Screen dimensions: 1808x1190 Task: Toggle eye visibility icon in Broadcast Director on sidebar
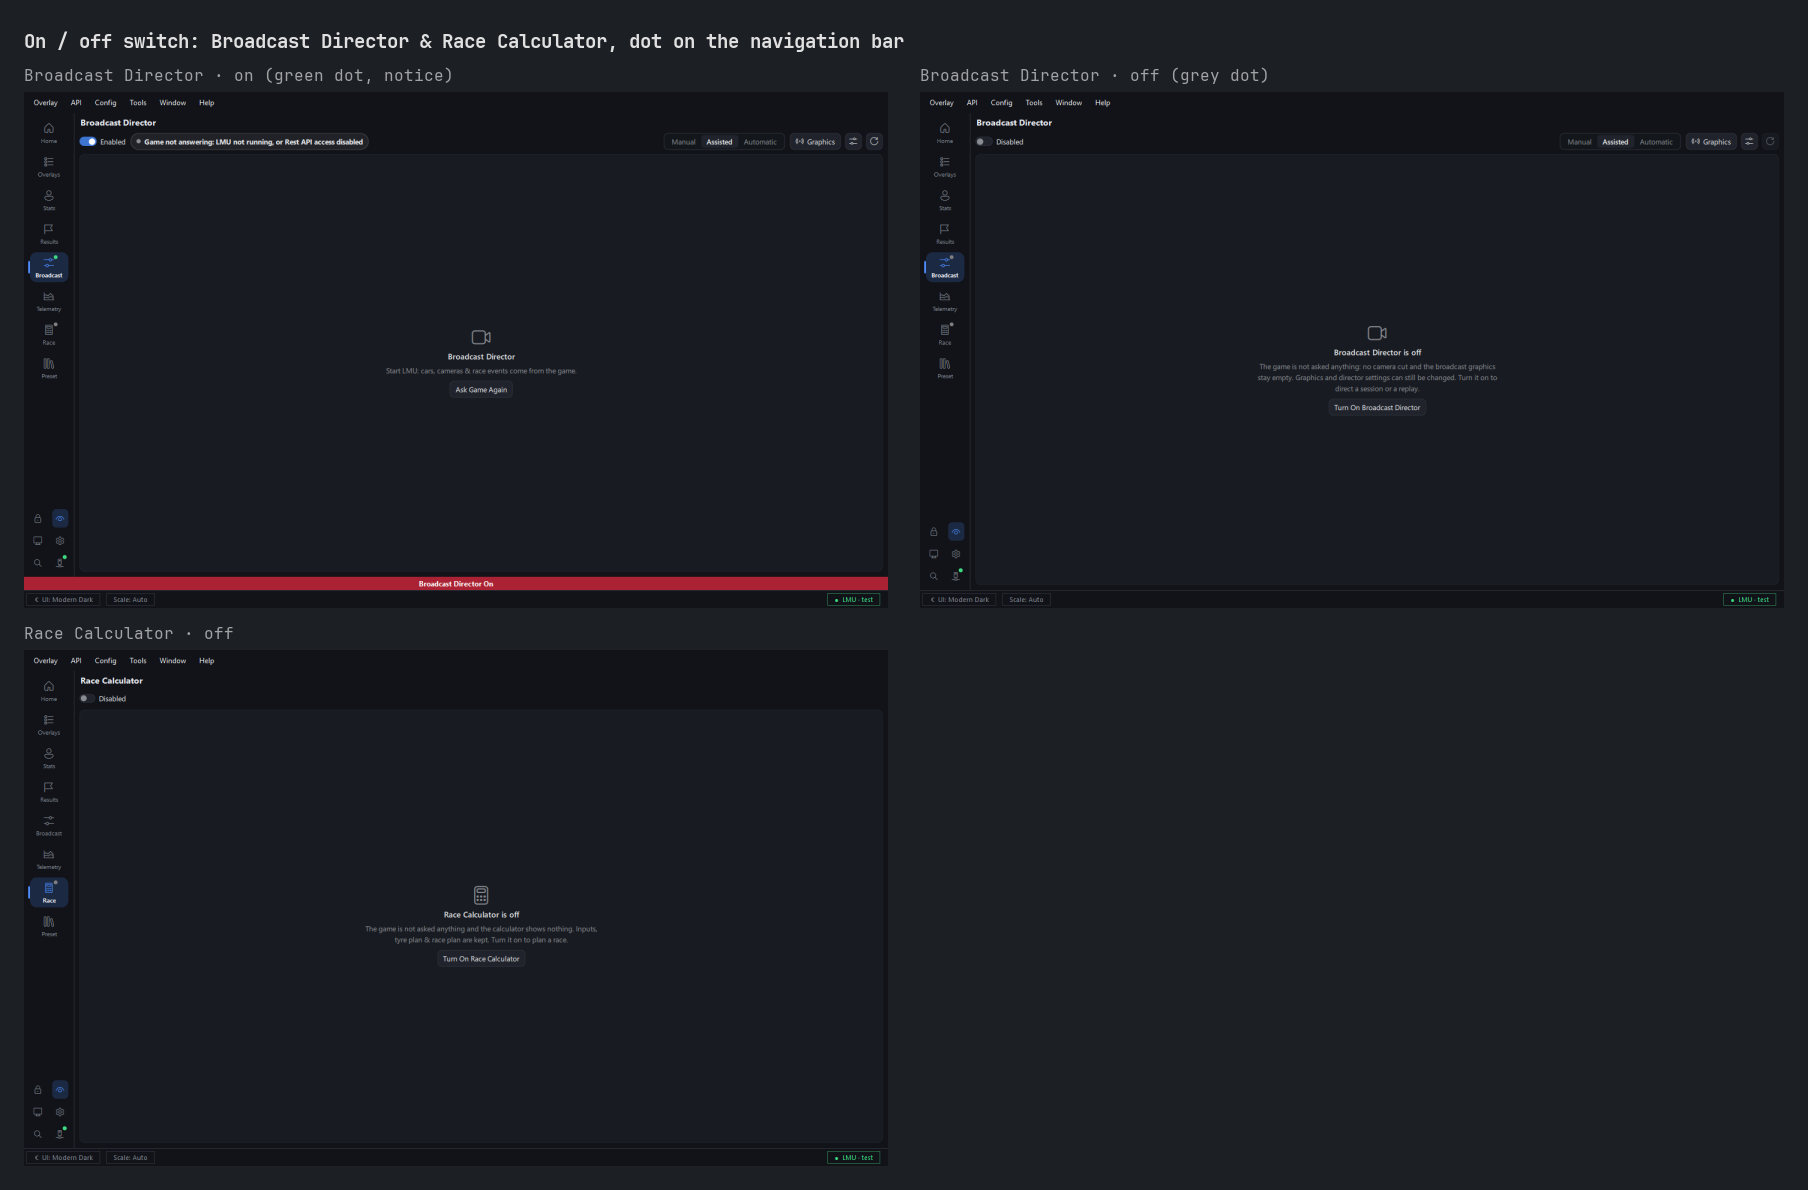pyautogui.click(x=60, y=519)
